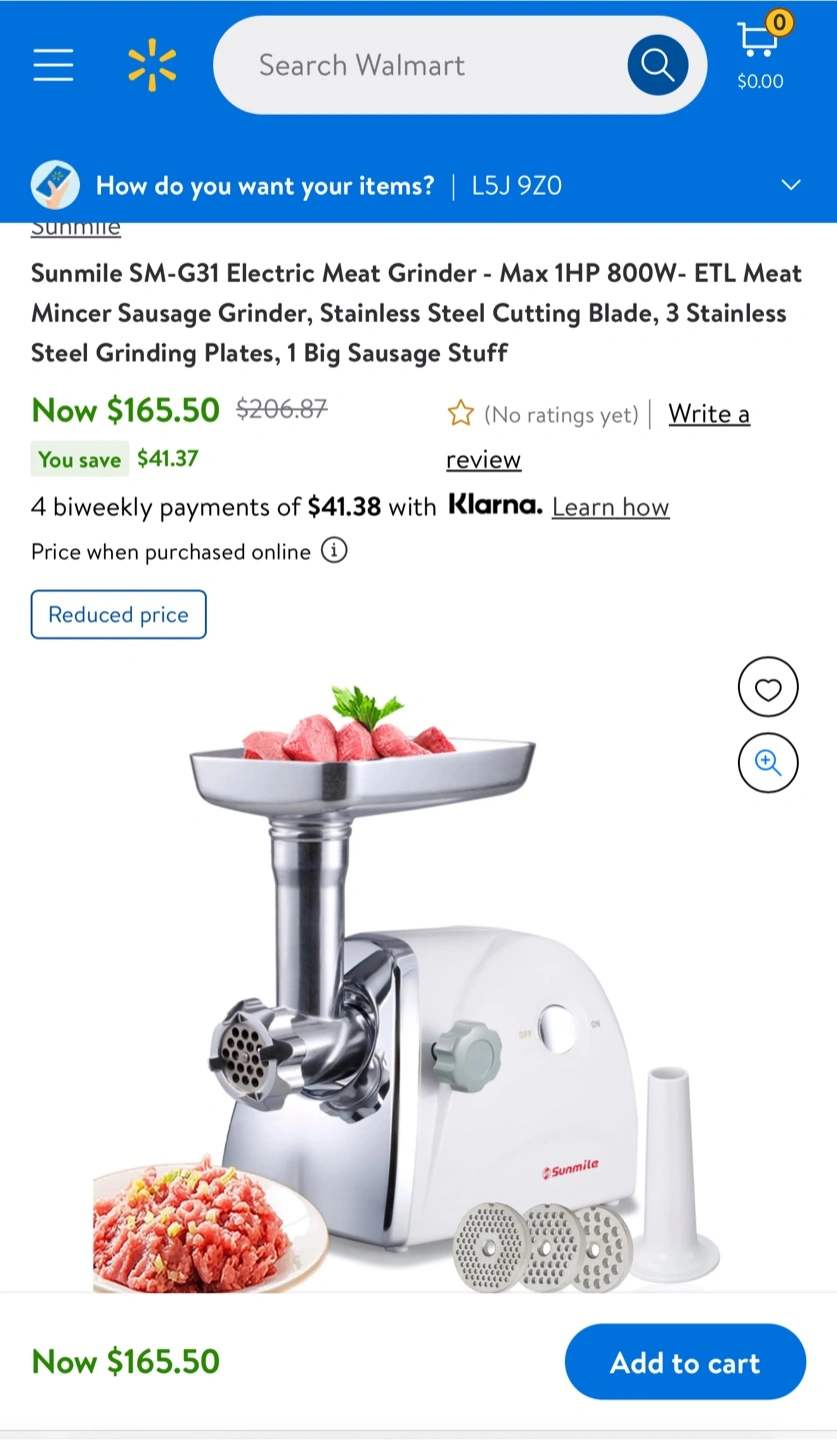Tap the delivery phone icon in banner
Image resolution: width=837 pixels, height=1440 pixels.
(x=56, y=185)
